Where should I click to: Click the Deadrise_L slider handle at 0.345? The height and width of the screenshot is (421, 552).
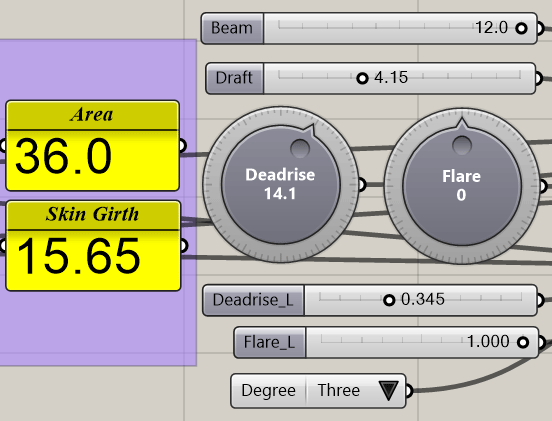coord(389,300)
